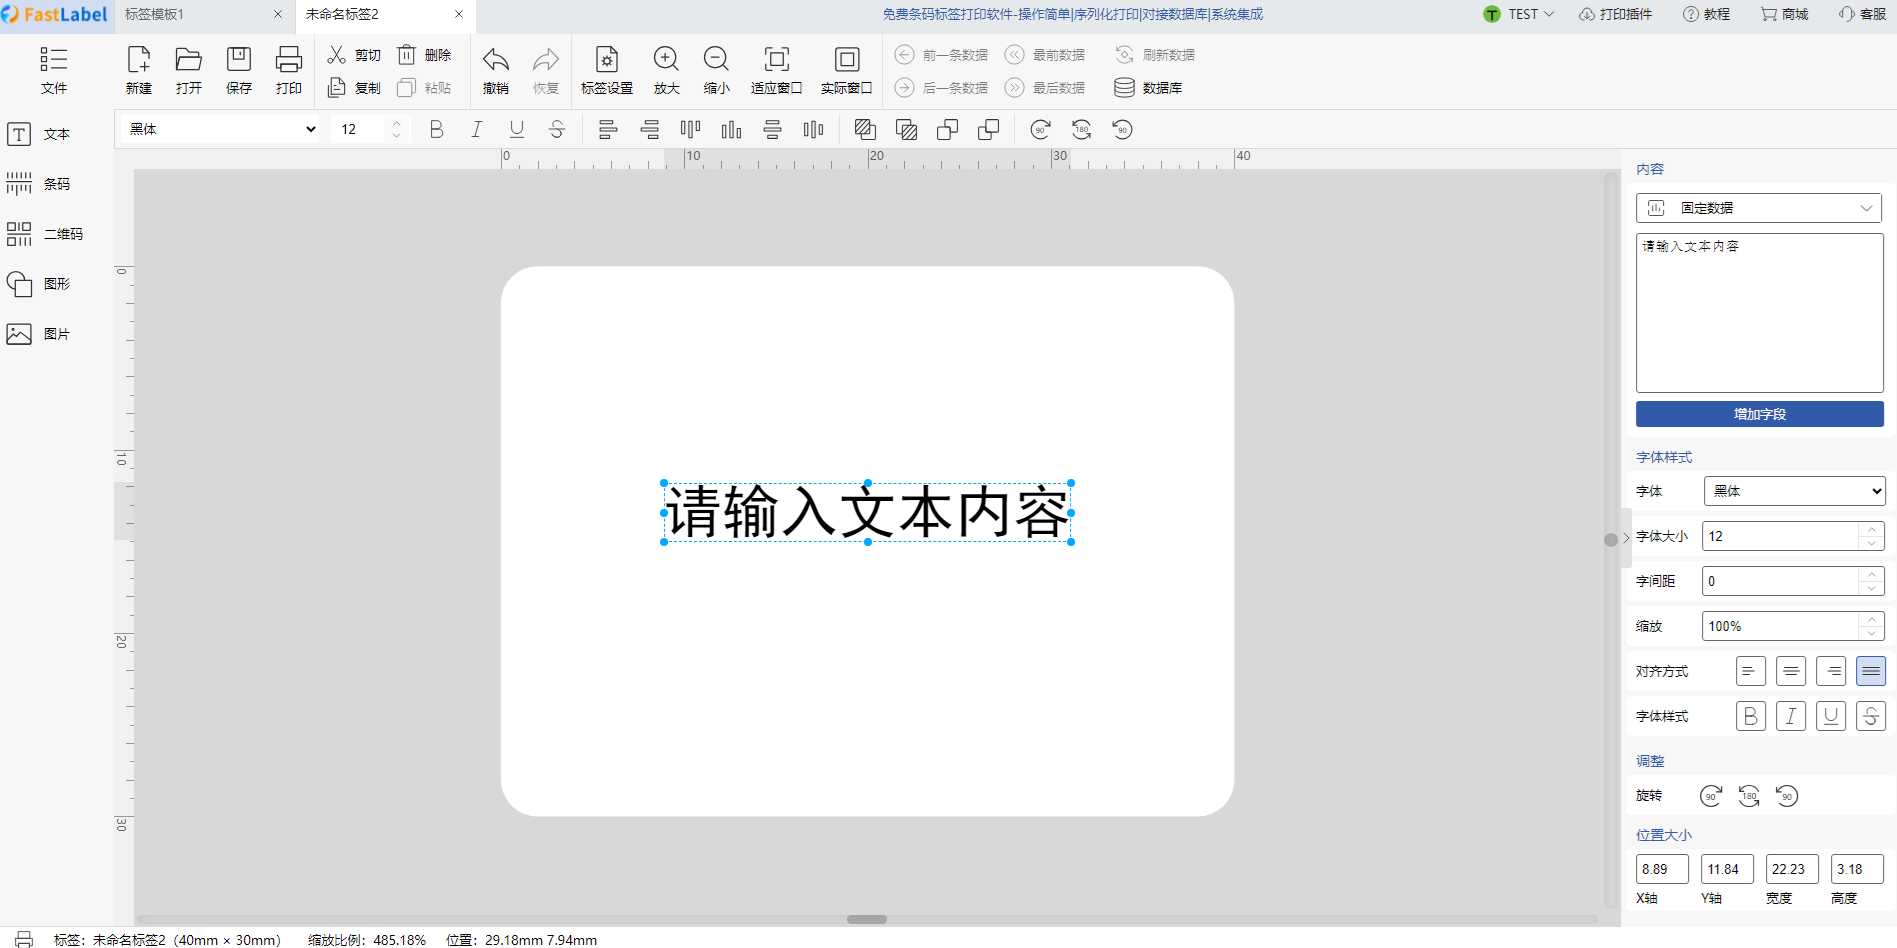Click the horizontal canvas scrollbar thumb
The image size is (1897, 948).
[866, 919]
